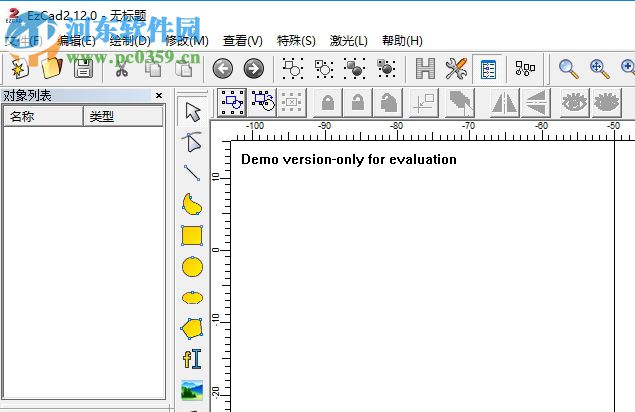
Task: Cut selection with the scissors icon
Action: pyautogui.click(x=121, y=68)
